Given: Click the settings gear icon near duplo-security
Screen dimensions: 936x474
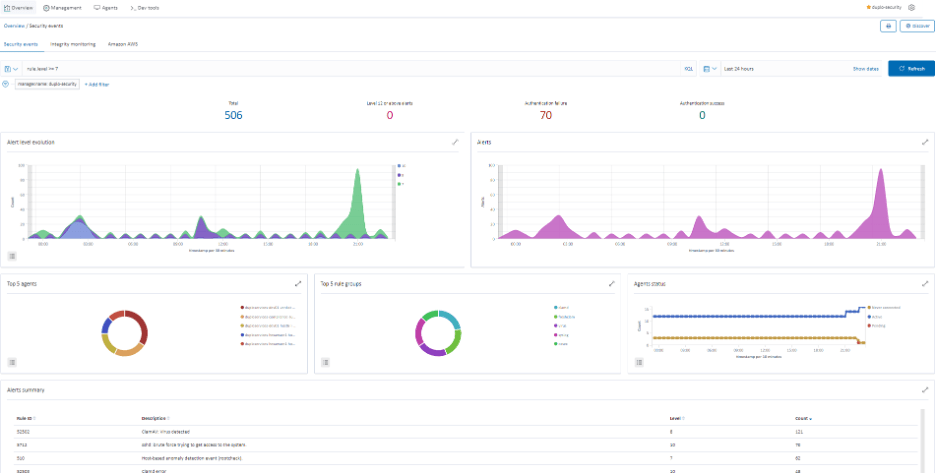Looking at the screenshot, I should coord(911,7).
